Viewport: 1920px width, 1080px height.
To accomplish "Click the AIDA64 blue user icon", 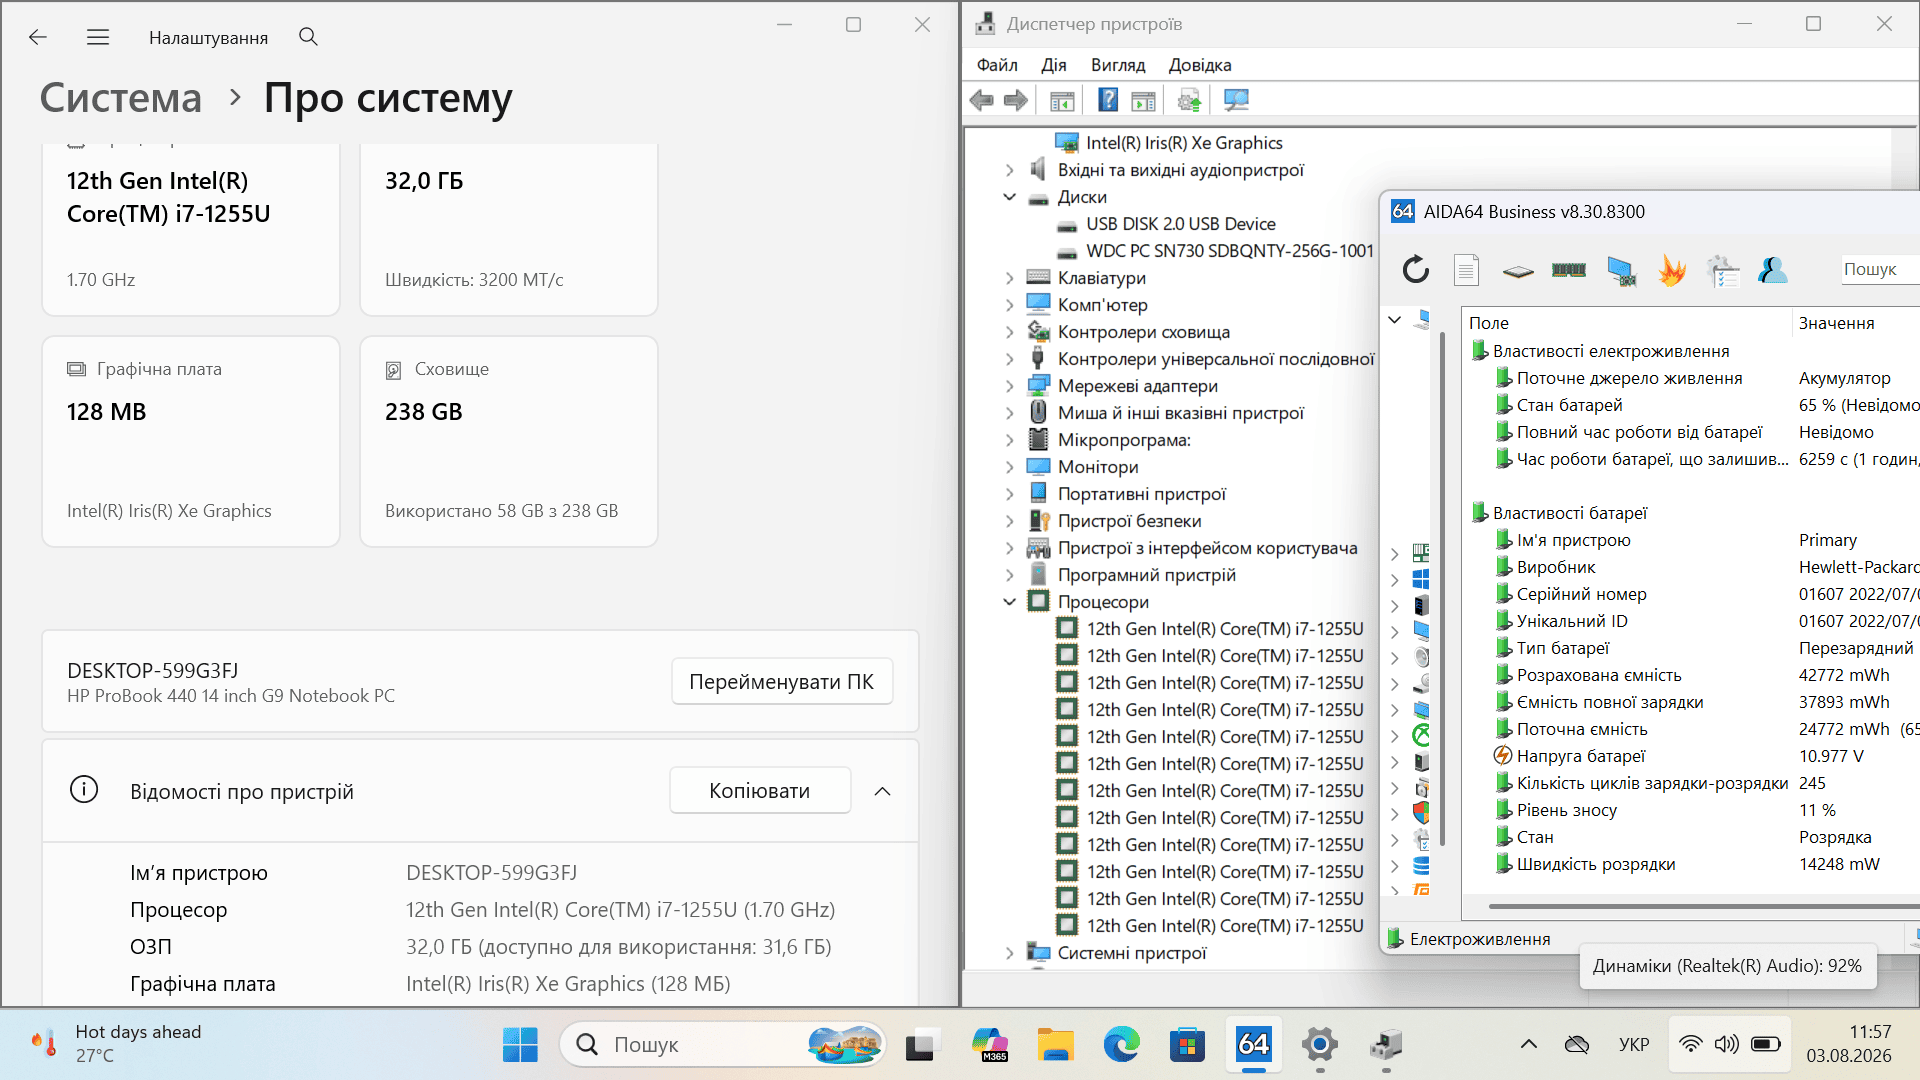I will point(1773,270).
